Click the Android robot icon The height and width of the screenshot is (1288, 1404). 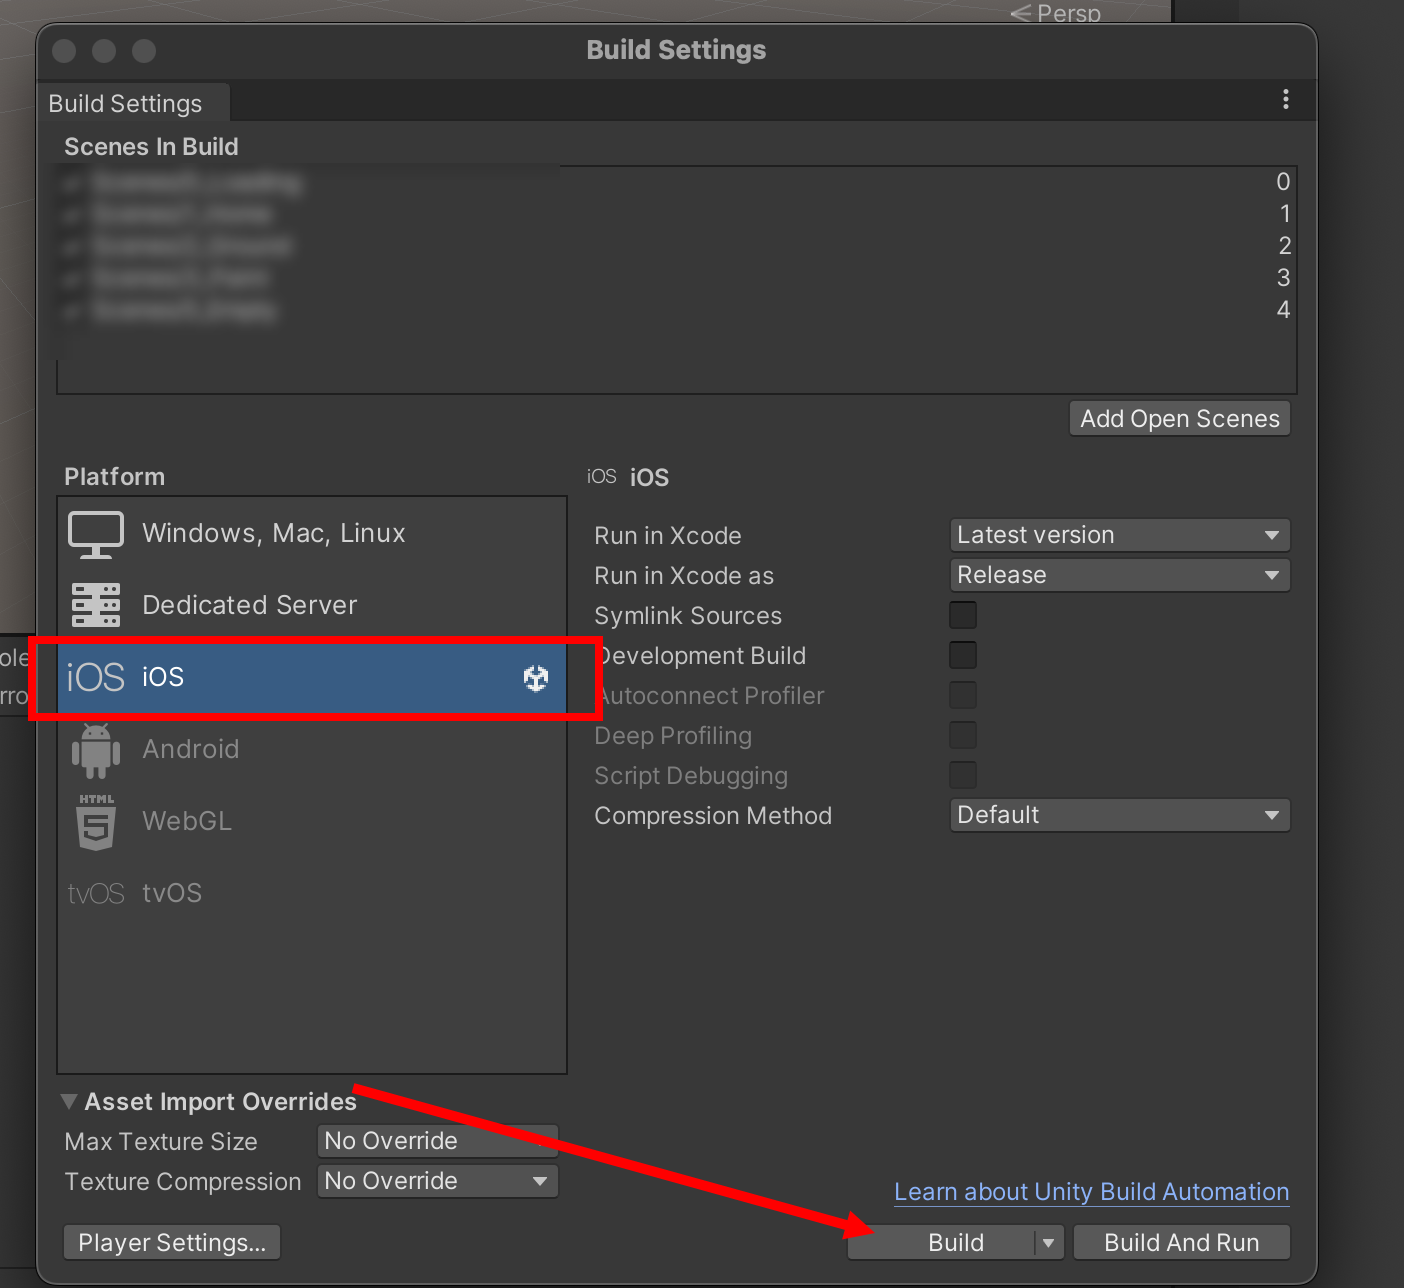[96, 751]
